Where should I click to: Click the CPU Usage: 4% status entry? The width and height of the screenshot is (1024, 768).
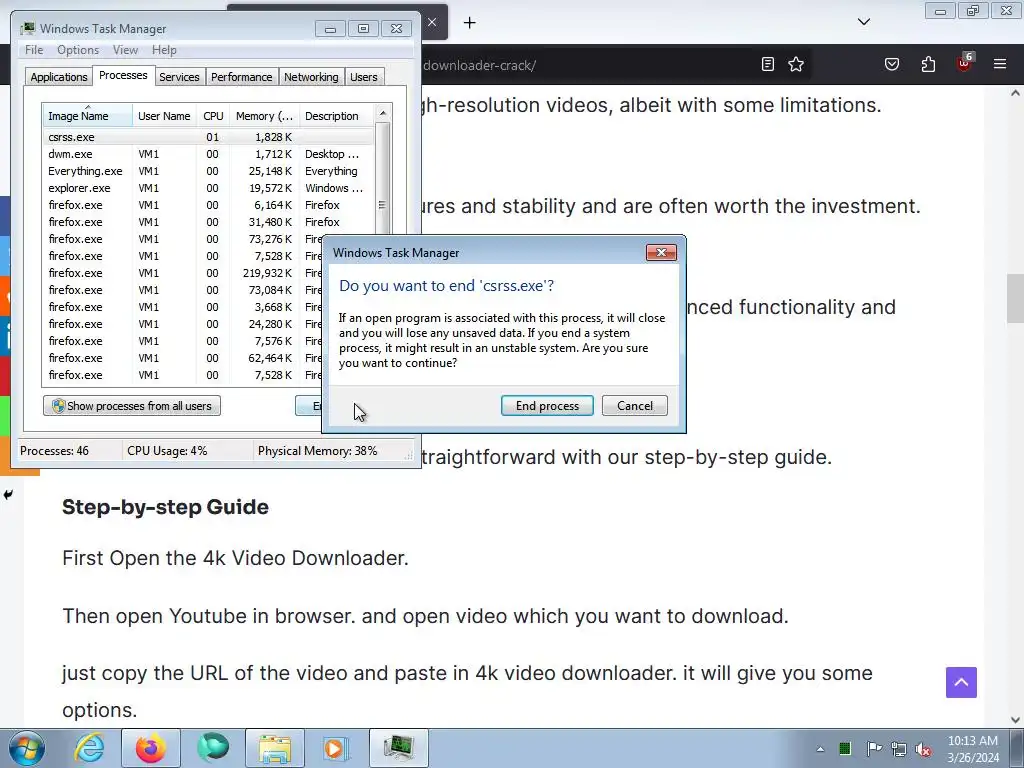coord(167,451)
